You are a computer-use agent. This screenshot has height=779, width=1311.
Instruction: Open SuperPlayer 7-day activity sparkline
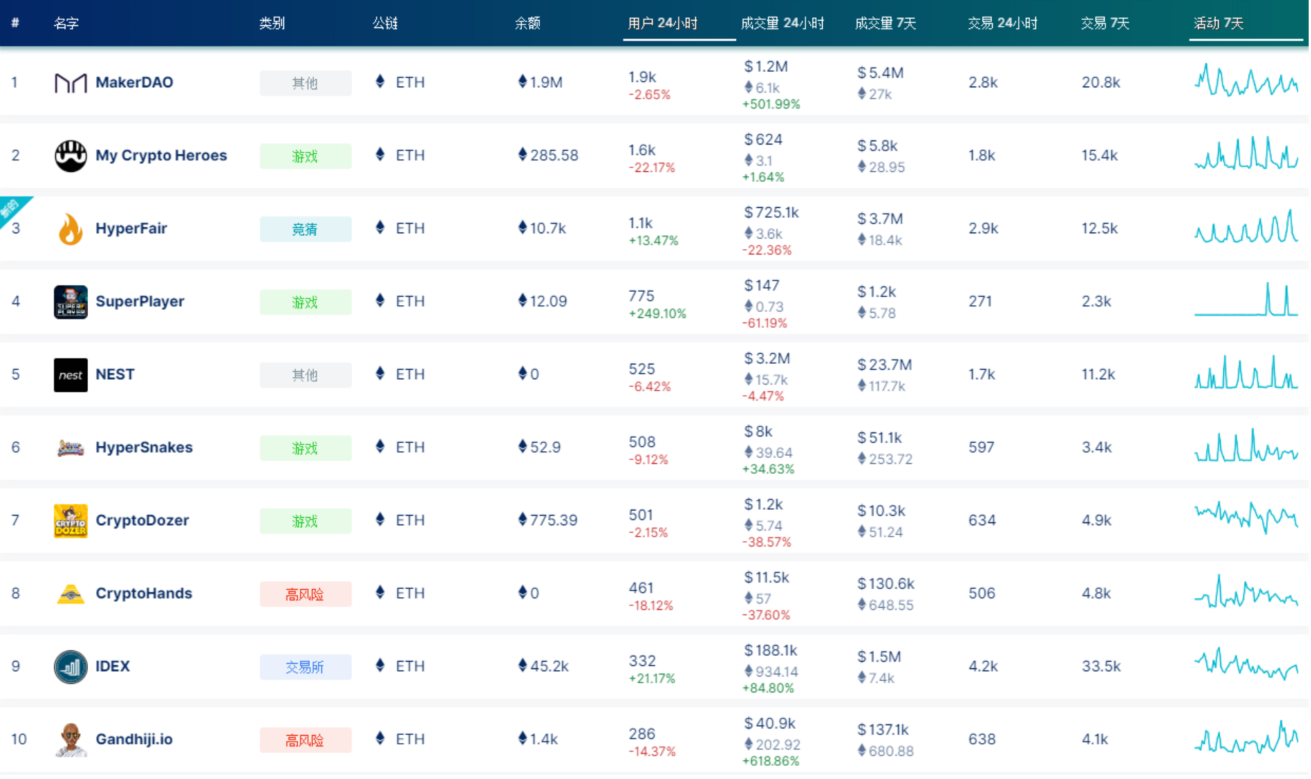pyautogui.click(x=1246, y=299)
